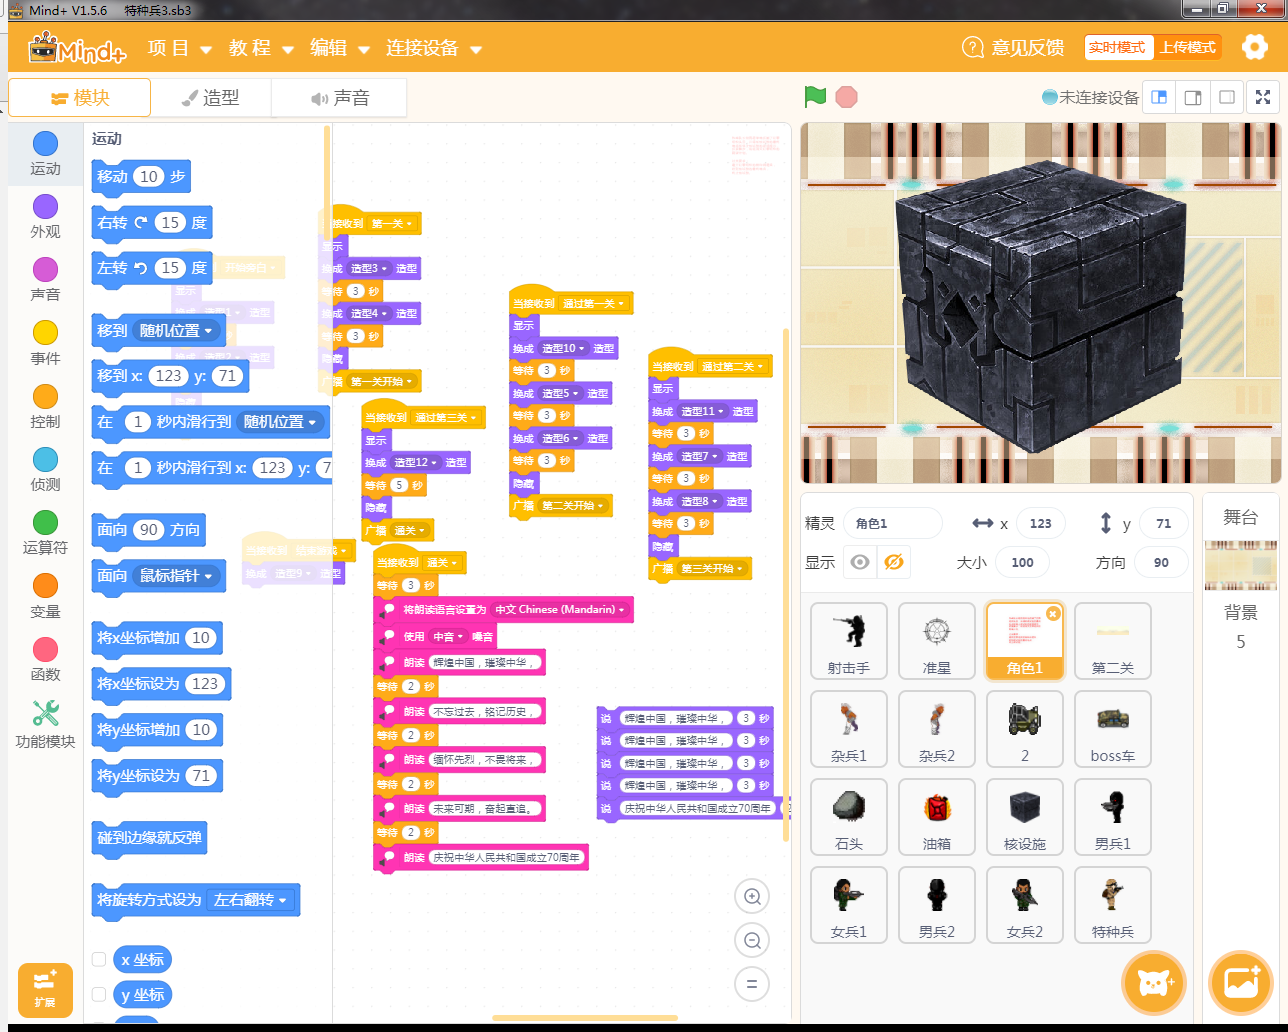Image resolution: width=1288 pixels, height=1032 pixels.
Task: Select the 杂兵1 sprite
Action: (849, 729)
